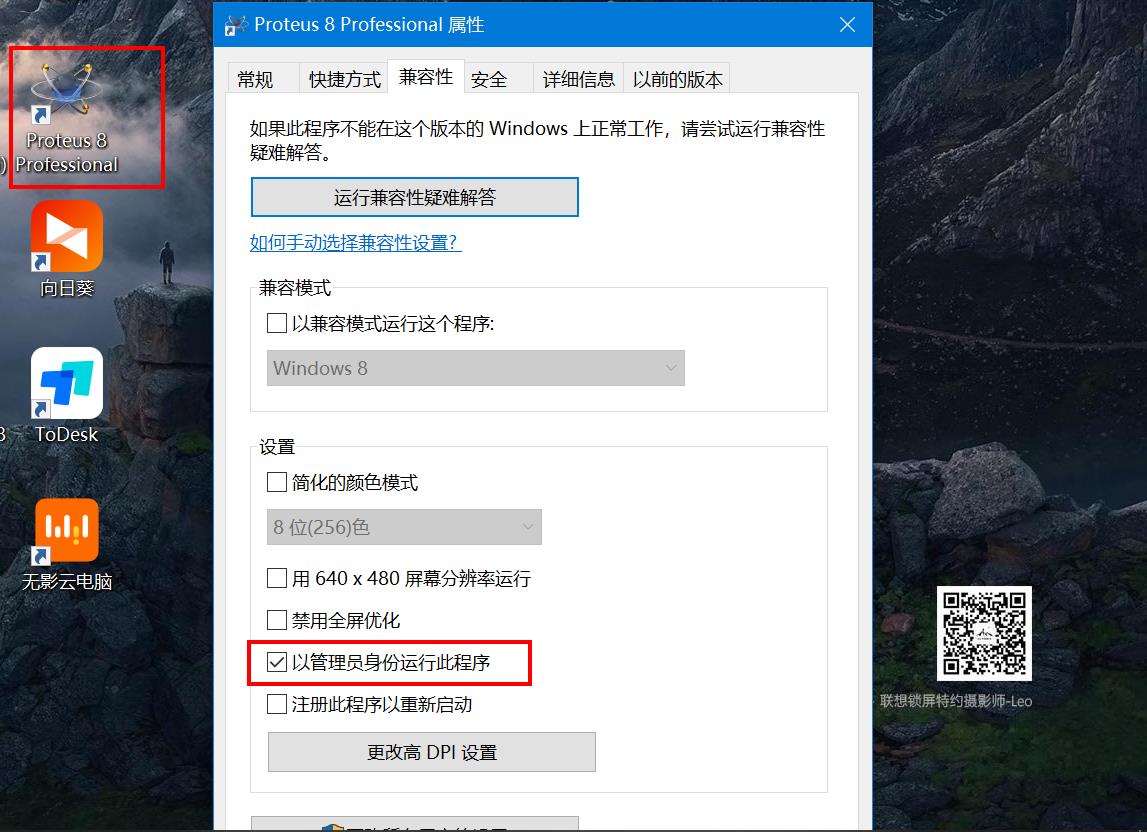This screenshot has width=1147, height=832.
Task: Uncheck 以管理员身份运行此程序
Action: click(277, 661)
